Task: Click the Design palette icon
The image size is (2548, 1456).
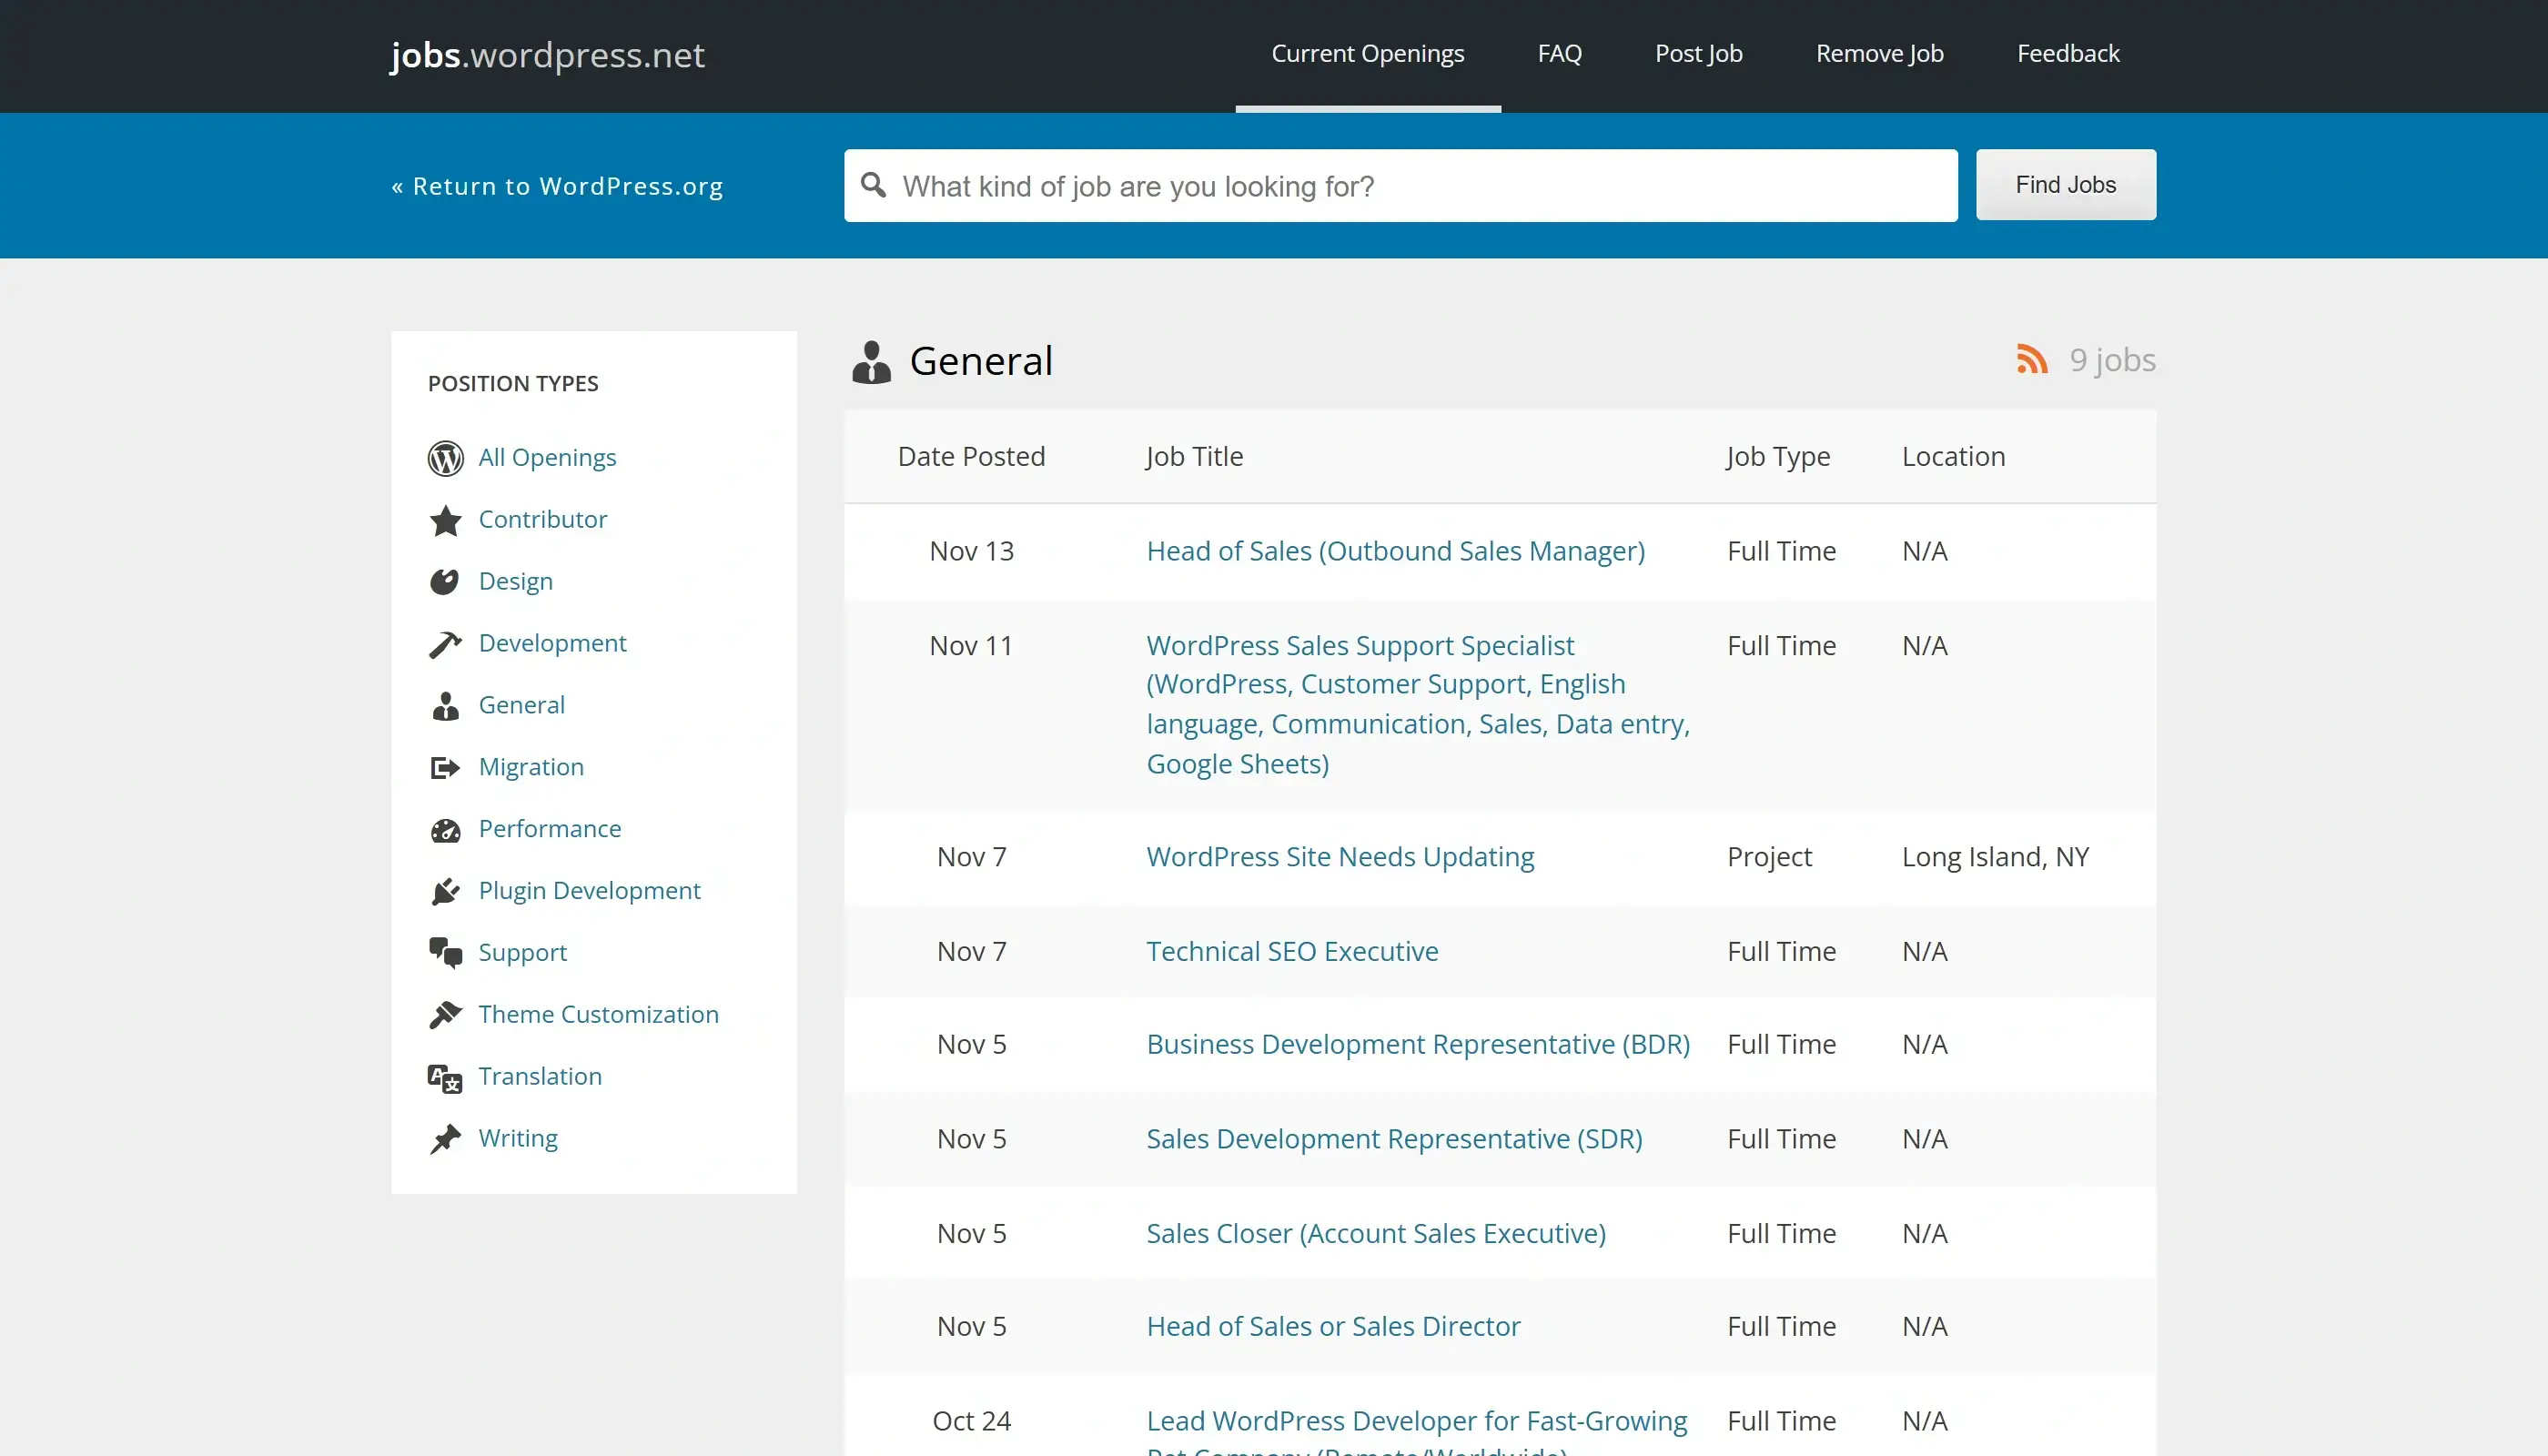Action: tap(446, 582)
